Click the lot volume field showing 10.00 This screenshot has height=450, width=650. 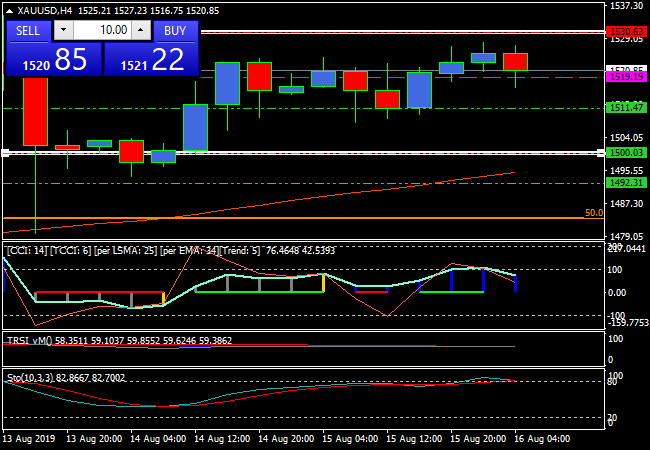pyautogui.click(x=106, y=30)
